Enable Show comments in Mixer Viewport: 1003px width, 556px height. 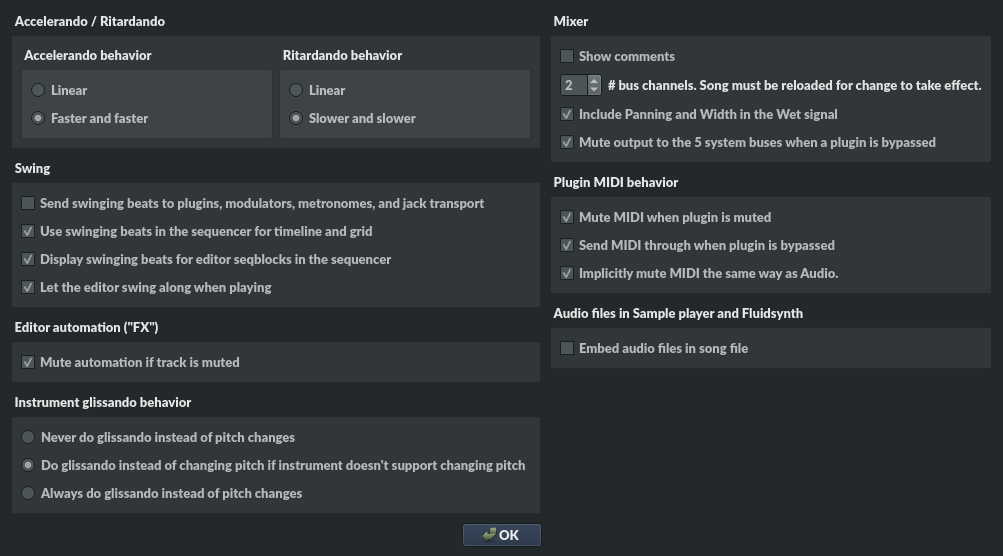[x=567, y=56]
